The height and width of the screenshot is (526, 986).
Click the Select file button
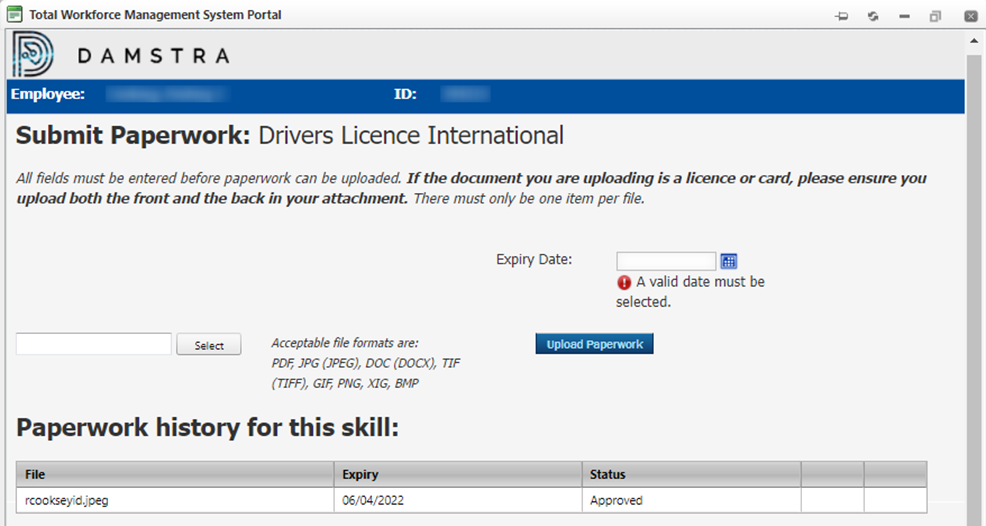pos(209,345)
